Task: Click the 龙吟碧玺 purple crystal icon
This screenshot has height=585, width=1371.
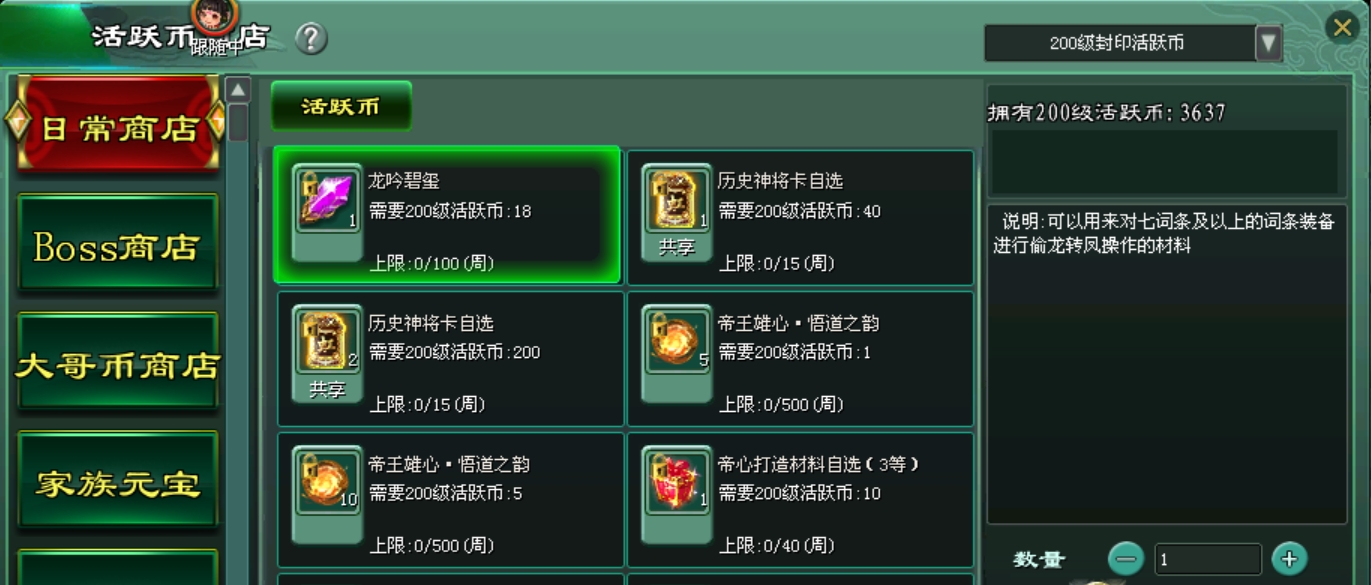Action: (328, 199)
